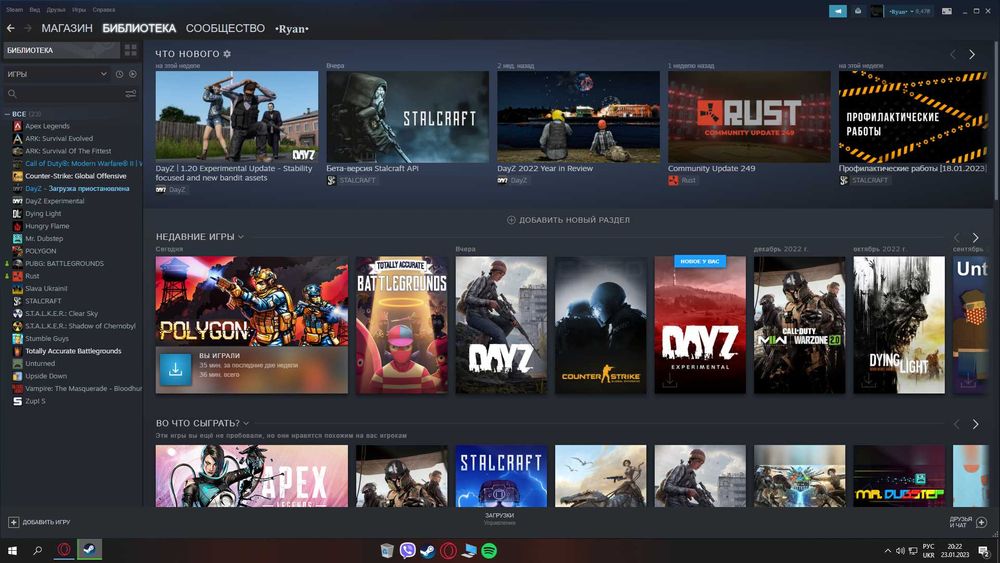Open Apex Legends cover in Play Next
The image size is (1000, 563).
251,476
